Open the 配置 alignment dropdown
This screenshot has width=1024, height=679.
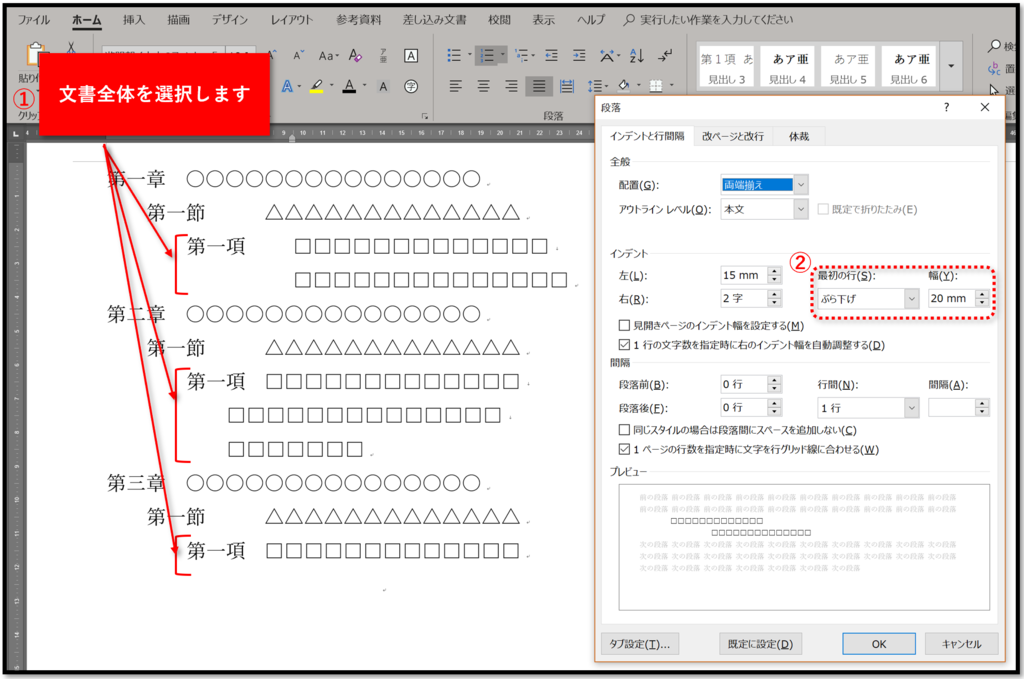[x=801, y=185]
